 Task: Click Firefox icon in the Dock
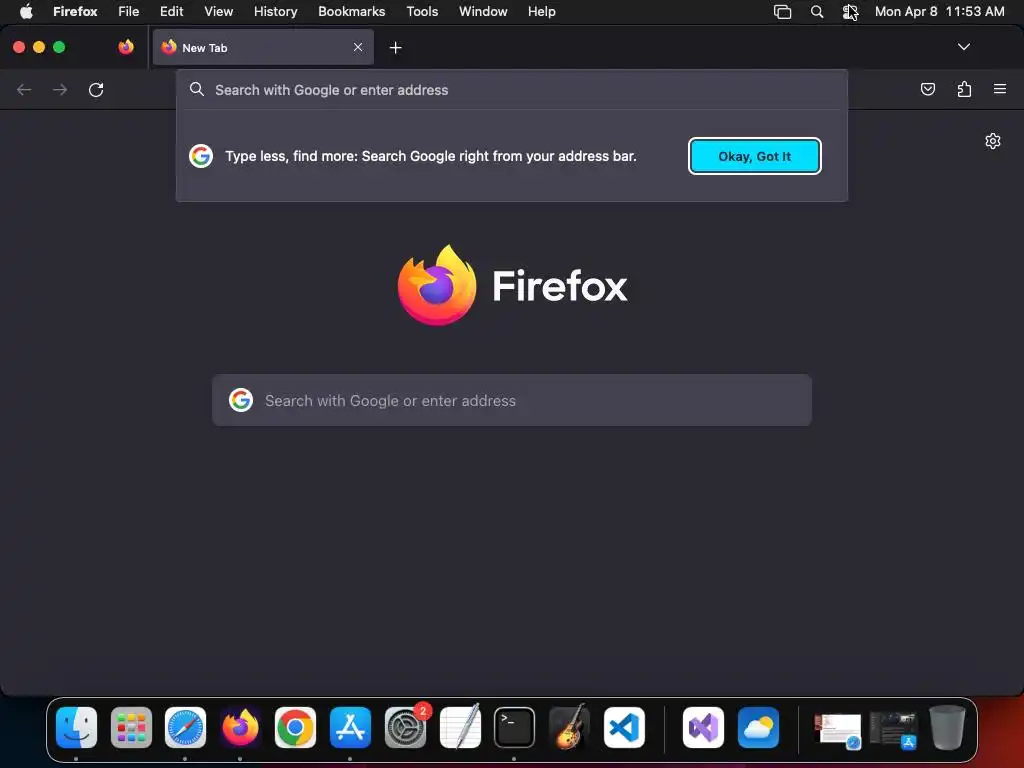240,727
